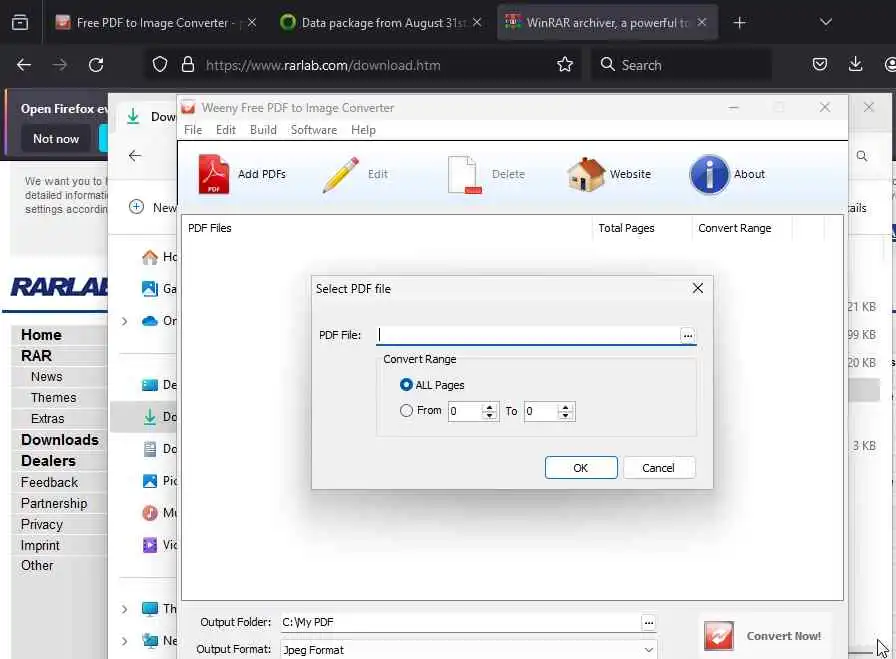Click the Total Pages column header

pyautogui.click(x=642, y=228)
